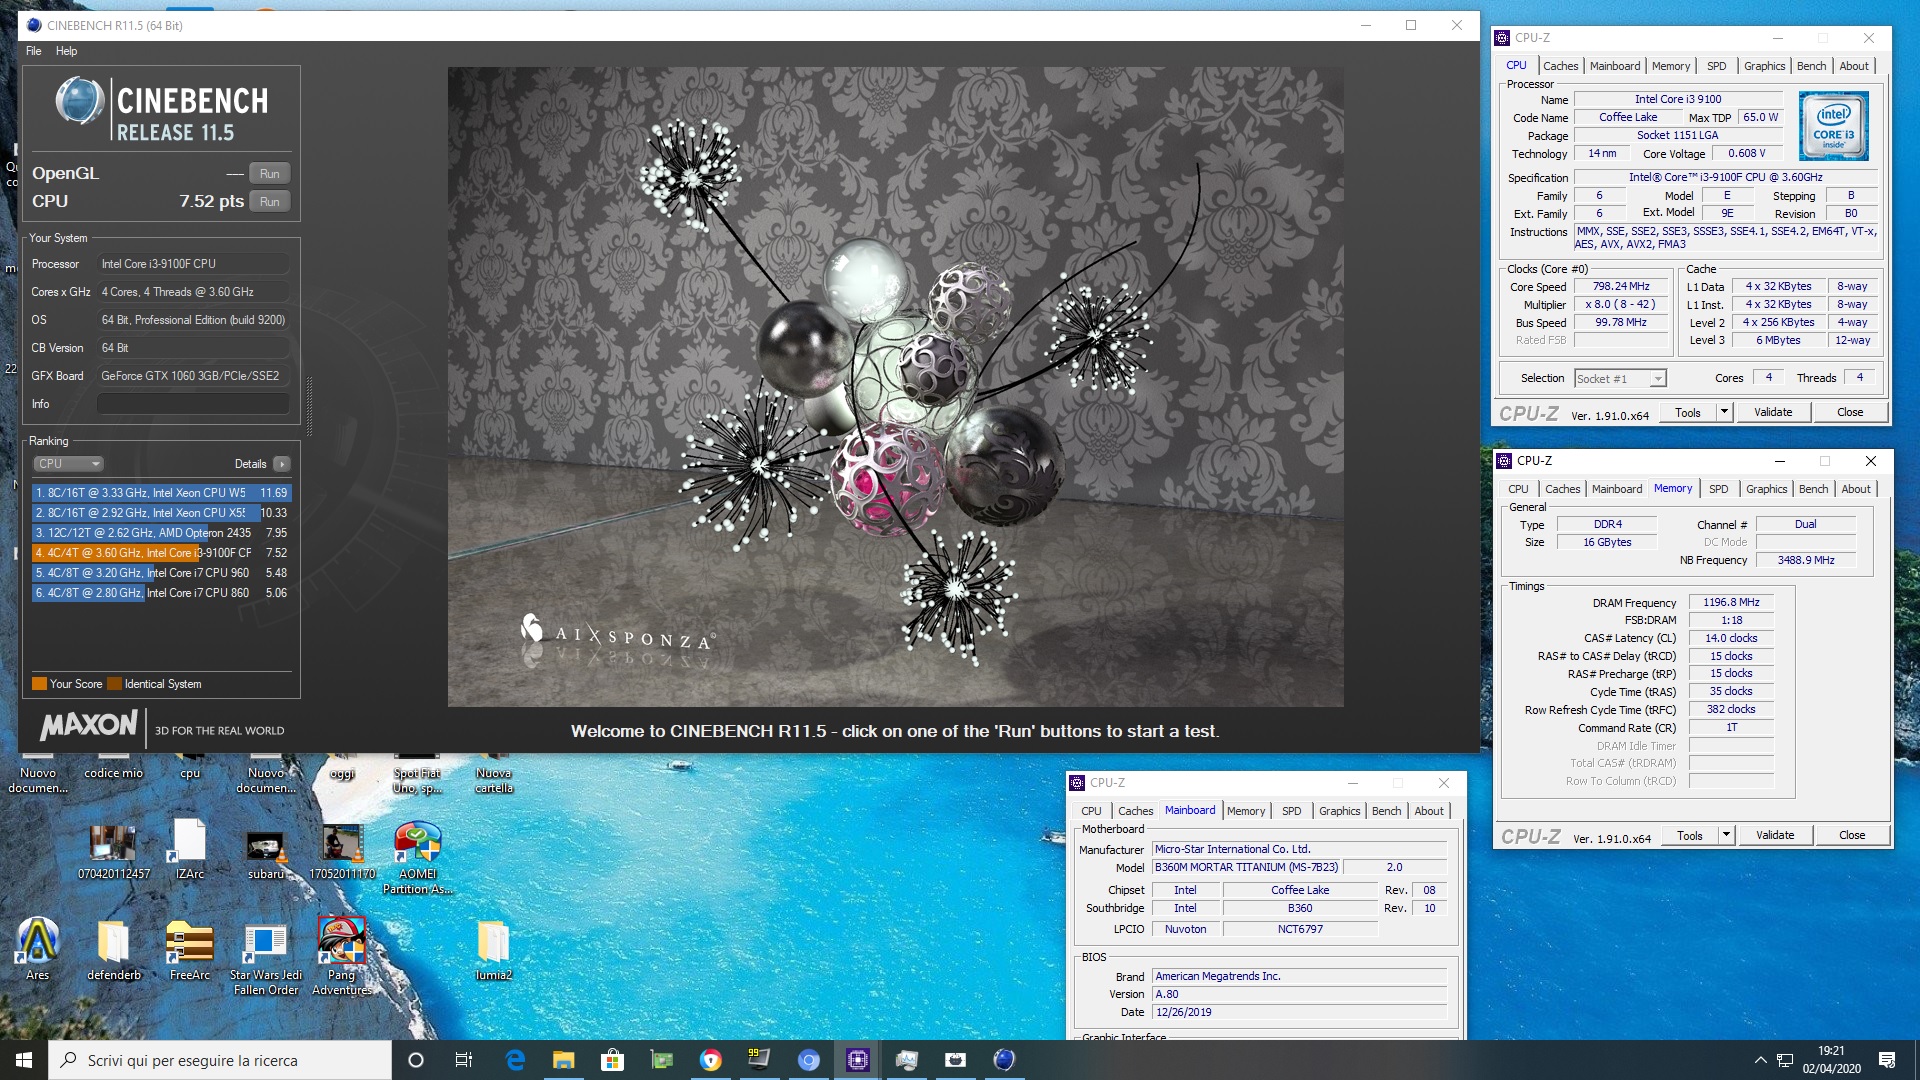Open the FreeArc desktop shortcut
The width and height of the screenshot is (1920, 1080).
(189, 949)
